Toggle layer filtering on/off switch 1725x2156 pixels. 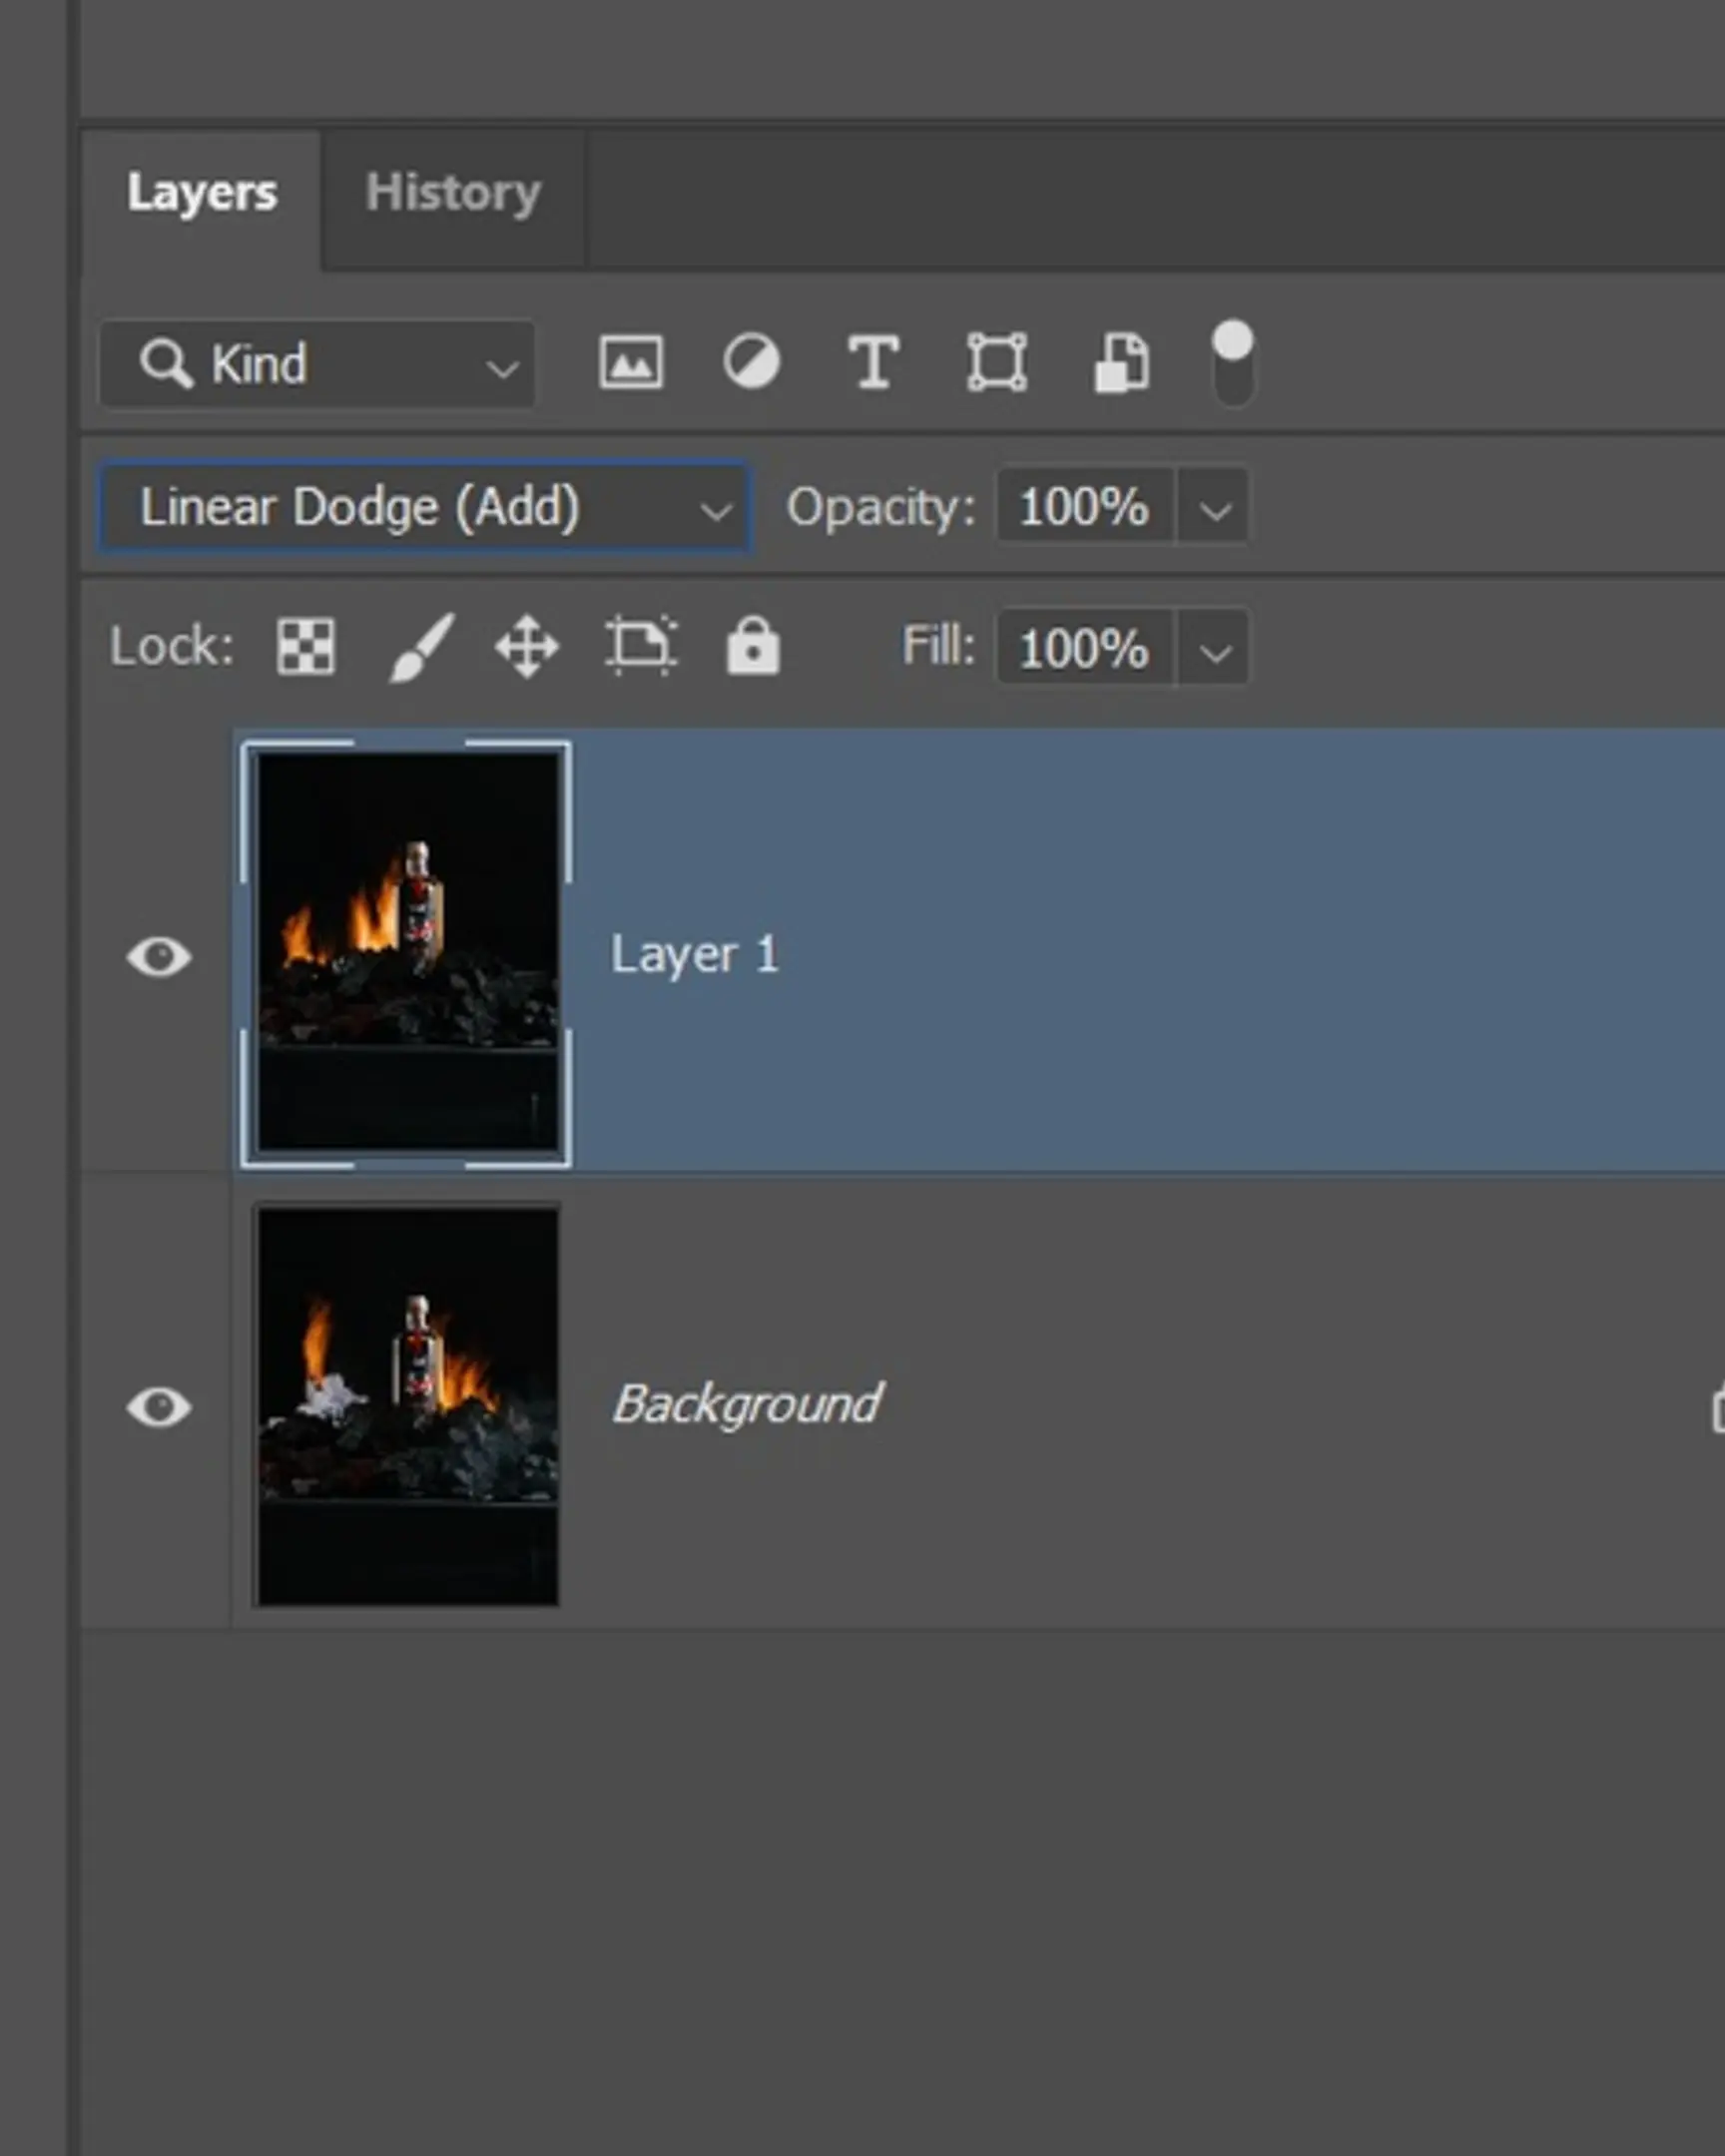pos(1233,363)
